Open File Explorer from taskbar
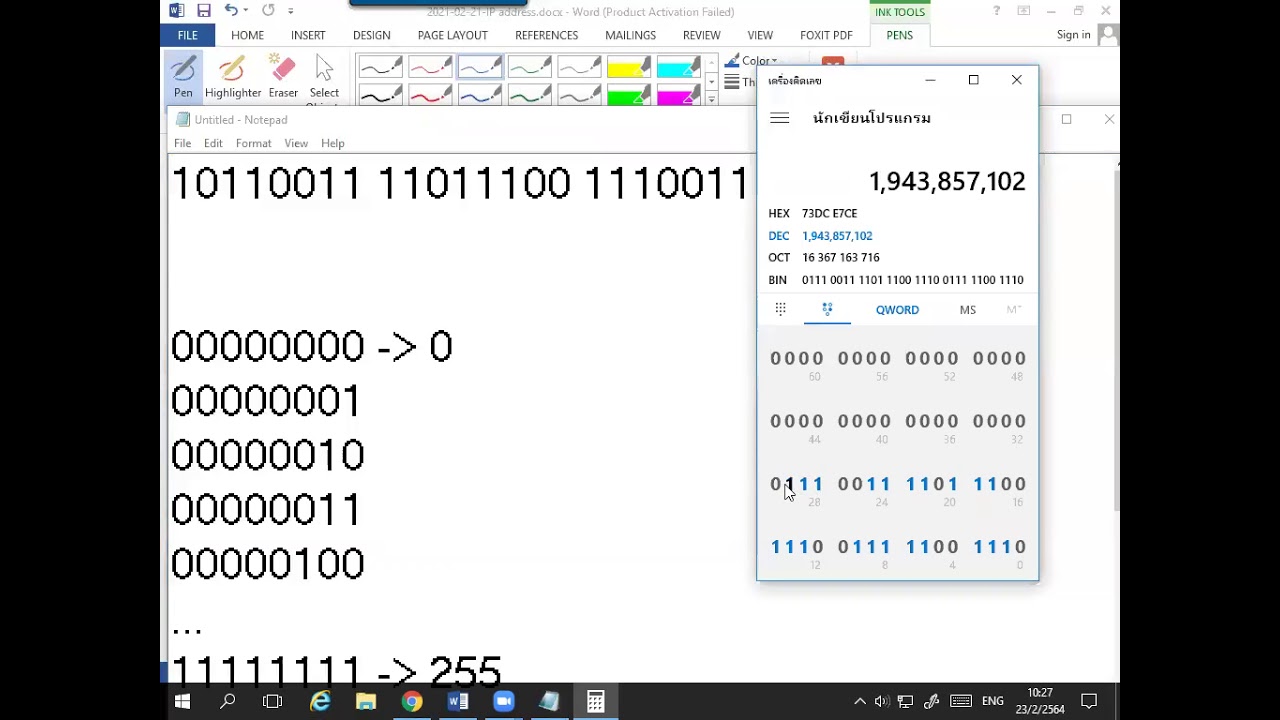 pos(365,701)
